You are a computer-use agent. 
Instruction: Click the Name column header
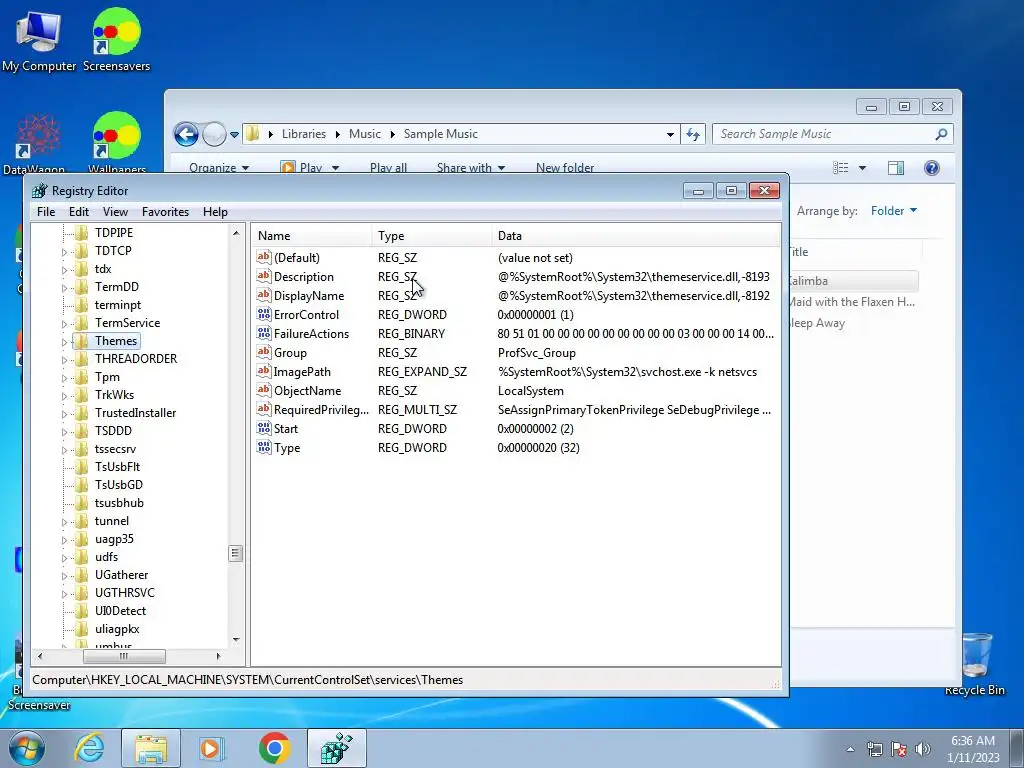[312, 236]
